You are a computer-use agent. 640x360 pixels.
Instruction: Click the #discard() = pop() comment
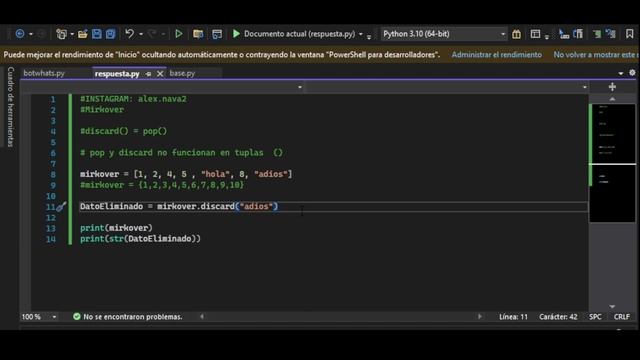coord(124,131)
